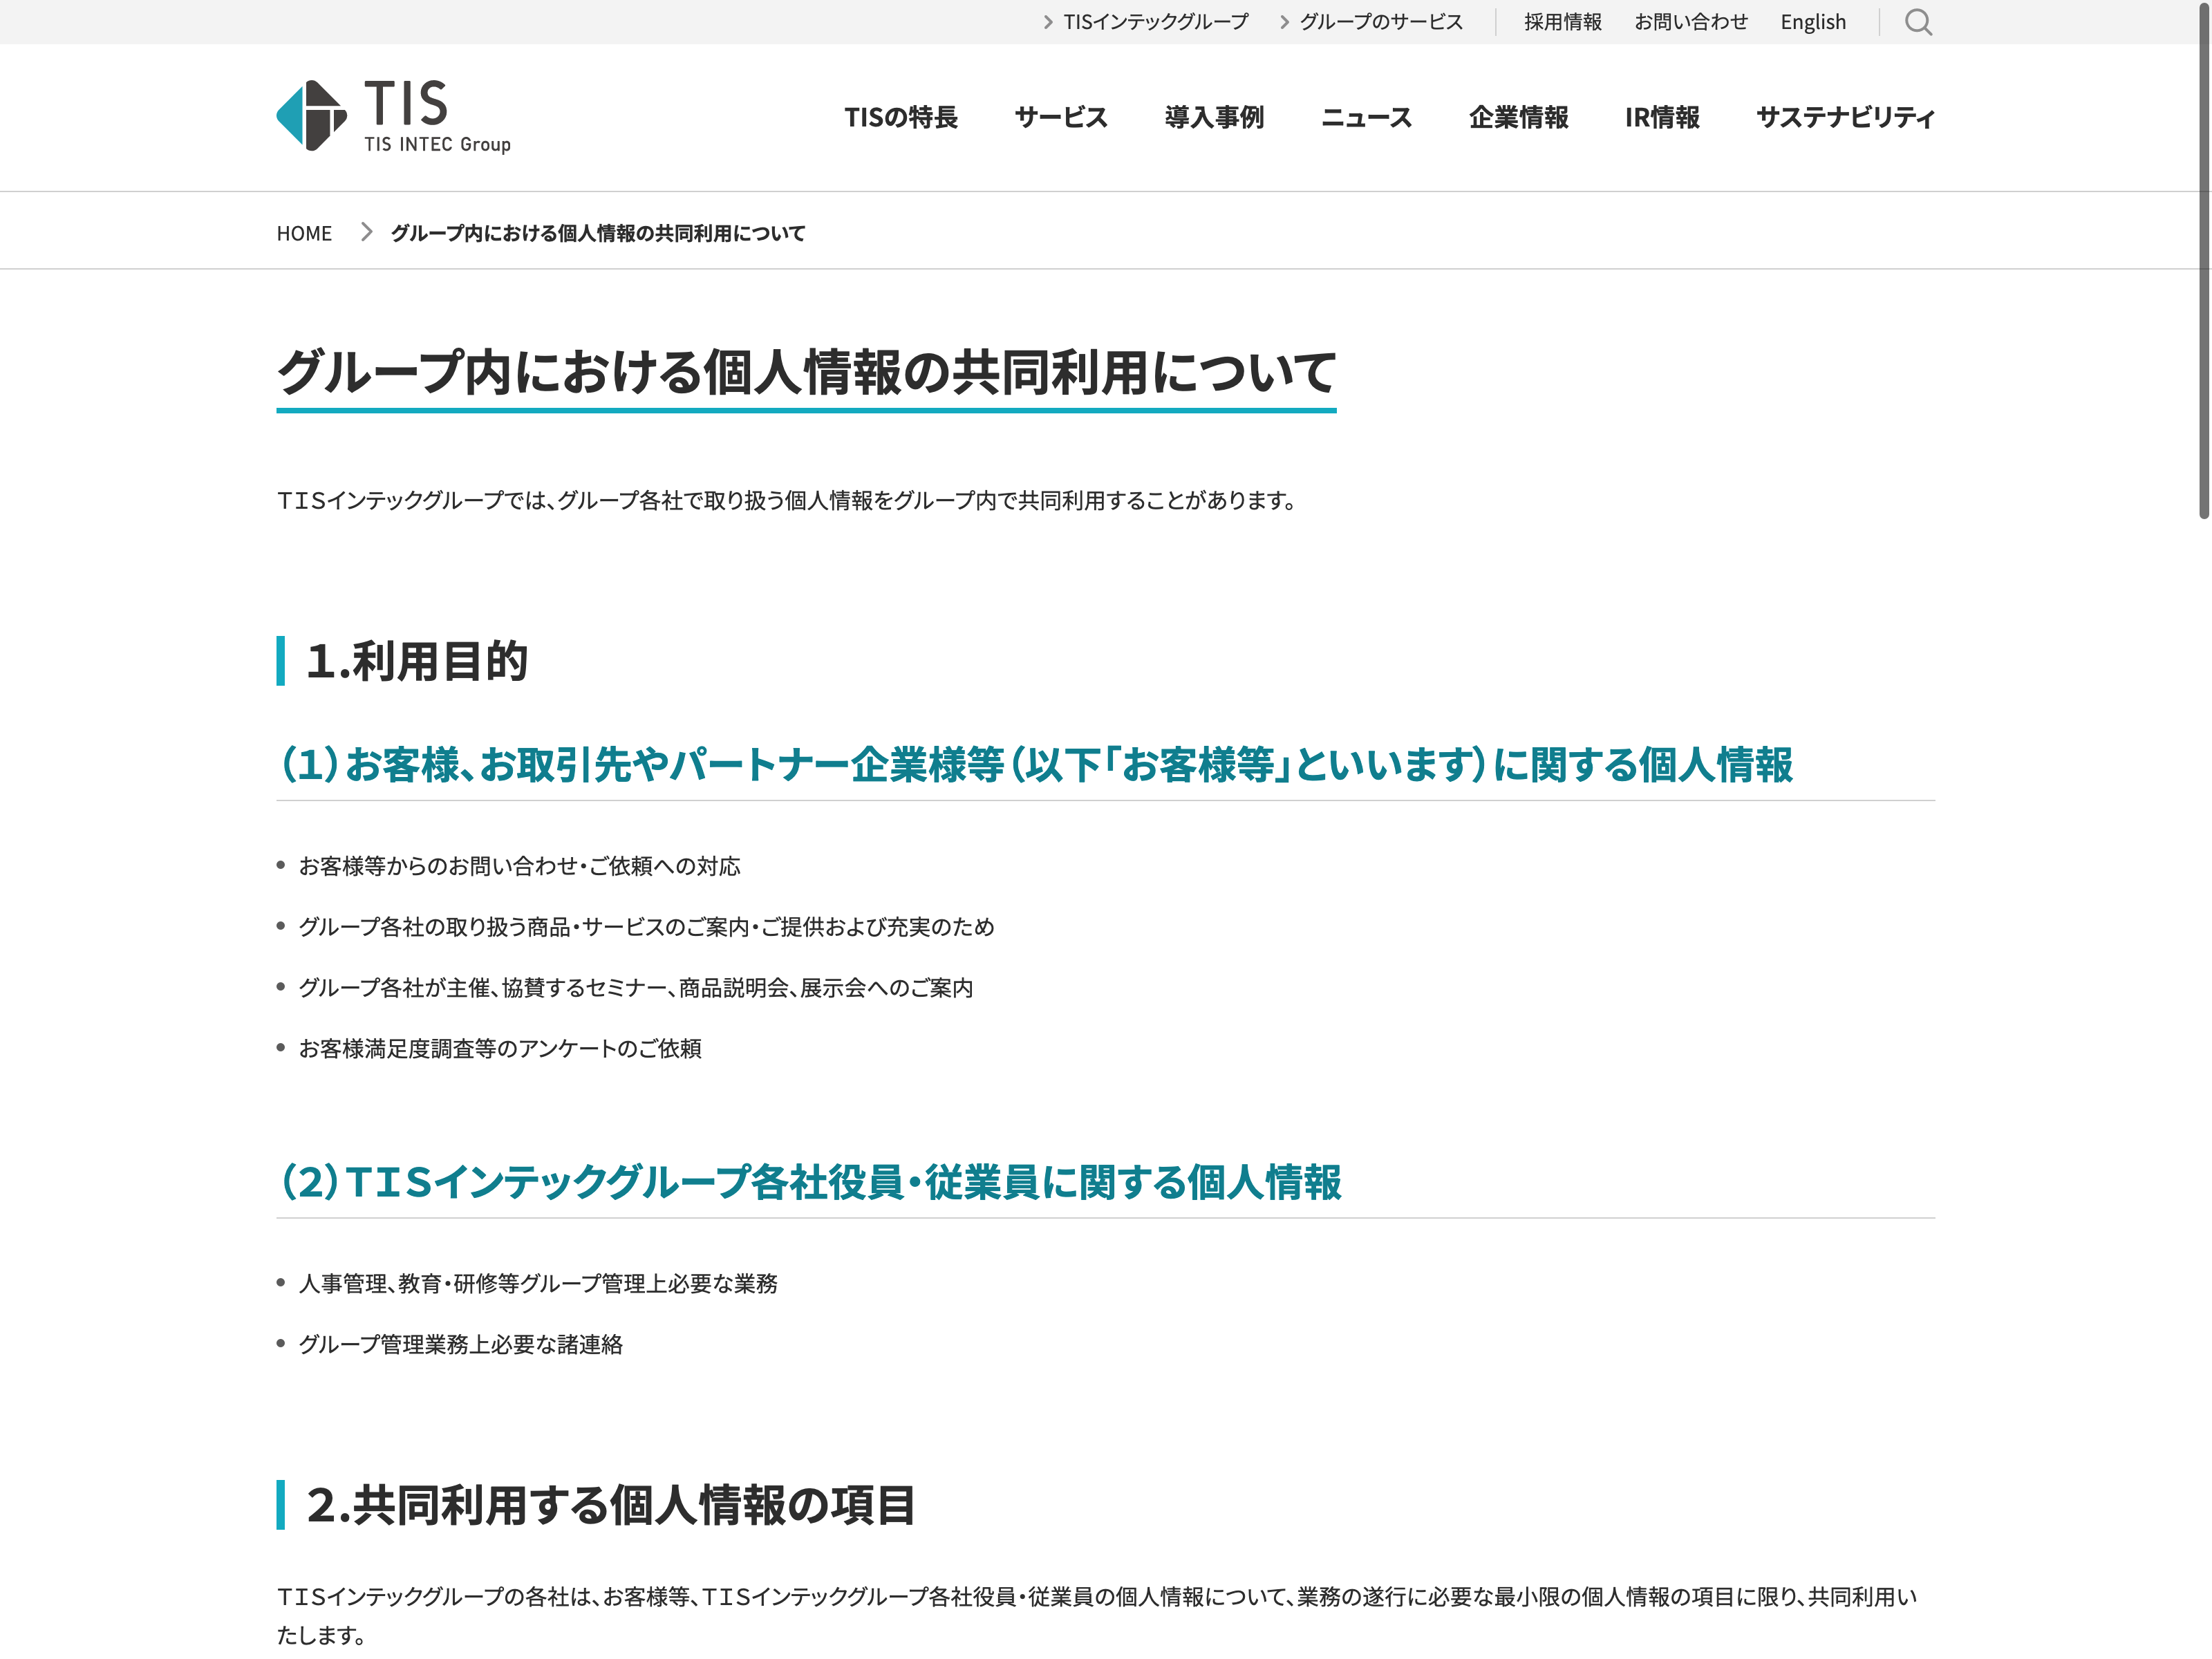Click current breadcrumb グループ内における個人情報の共同利用について
2212x1659 pixels.
[597, 233]
